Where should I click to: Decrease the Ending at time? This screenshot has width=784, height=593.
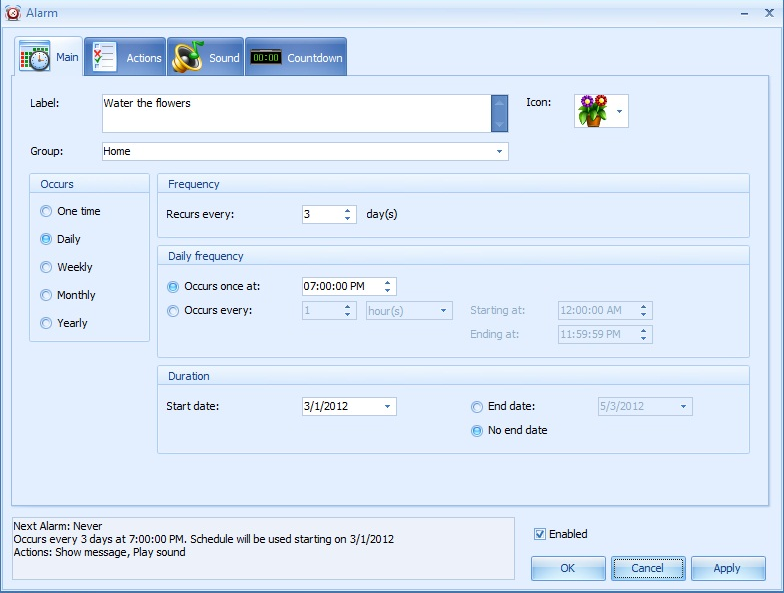tap(644, 338)
